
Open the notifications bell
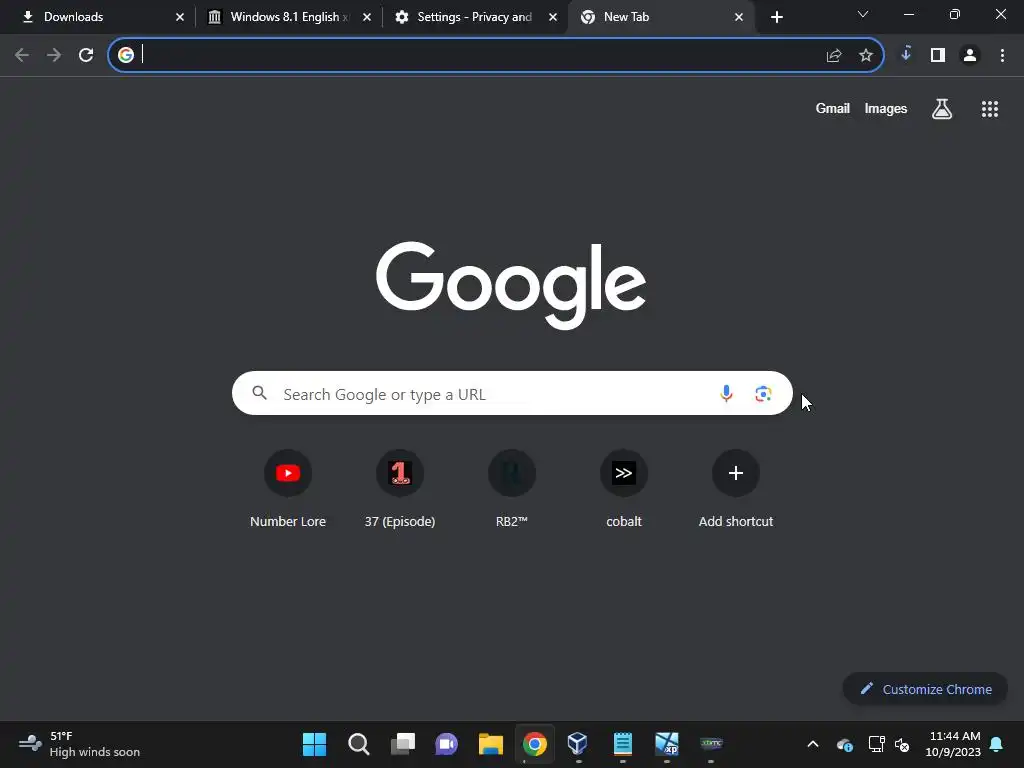(x=997, y=744)
